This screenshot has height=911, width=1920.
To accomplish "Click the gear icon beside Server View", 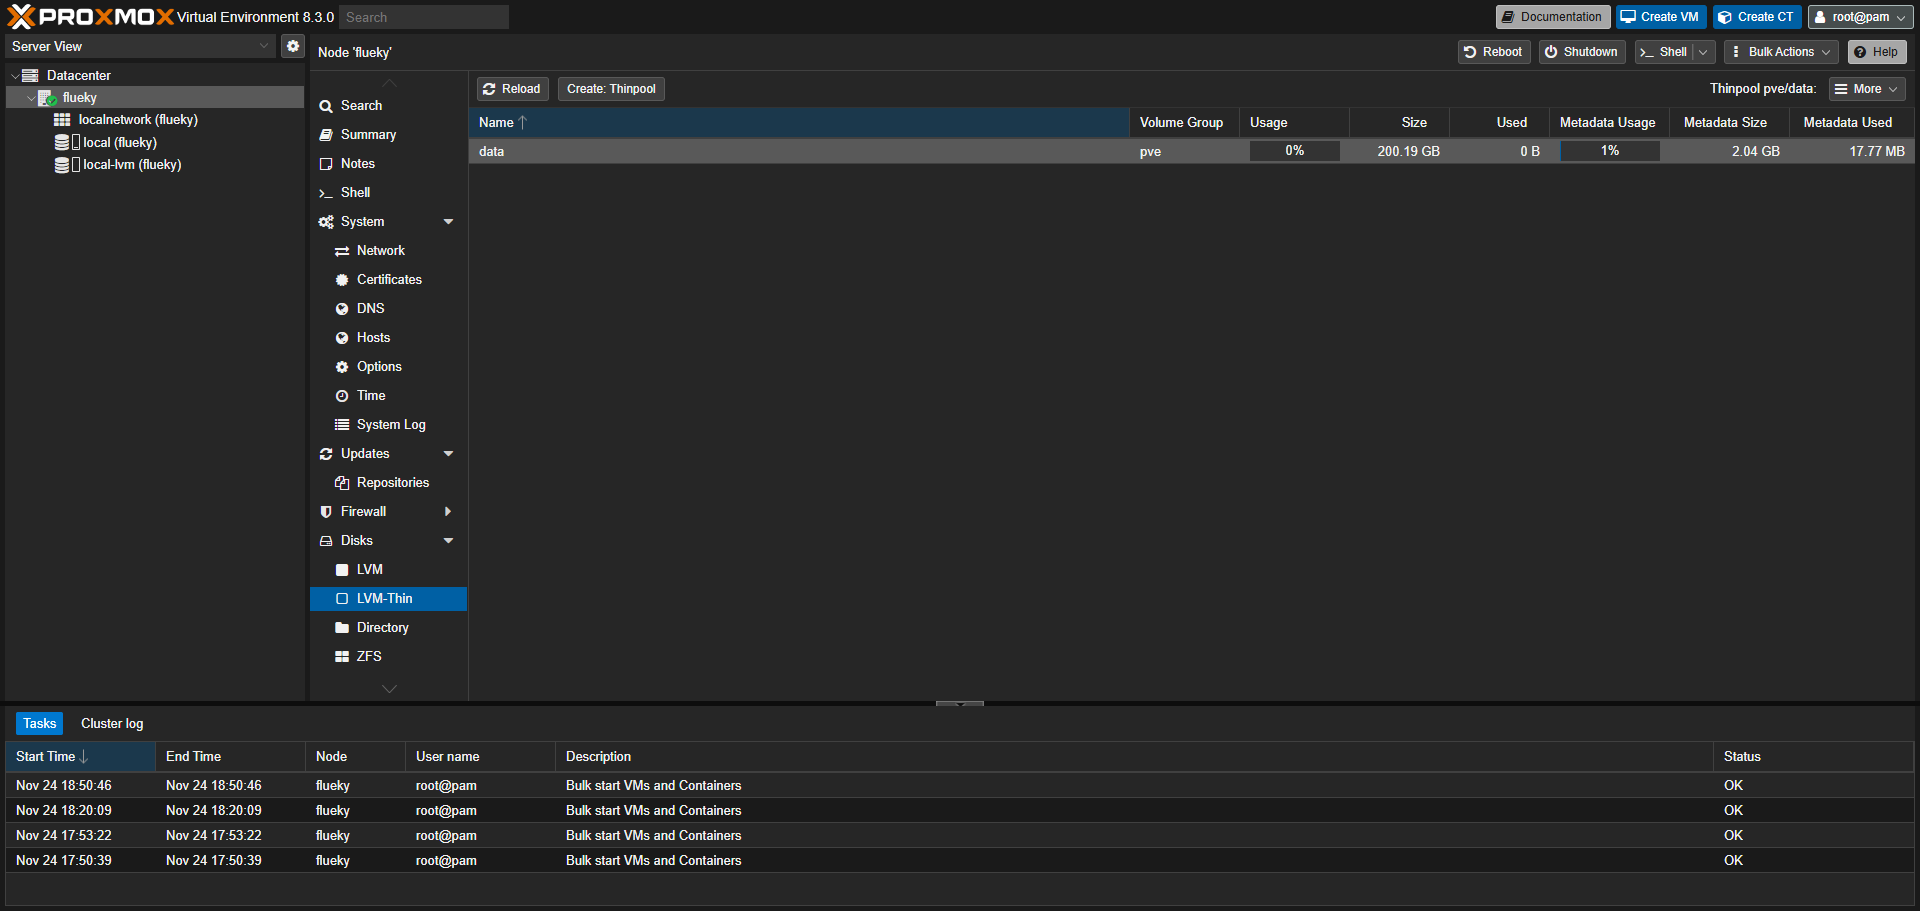I will [292, 46].
